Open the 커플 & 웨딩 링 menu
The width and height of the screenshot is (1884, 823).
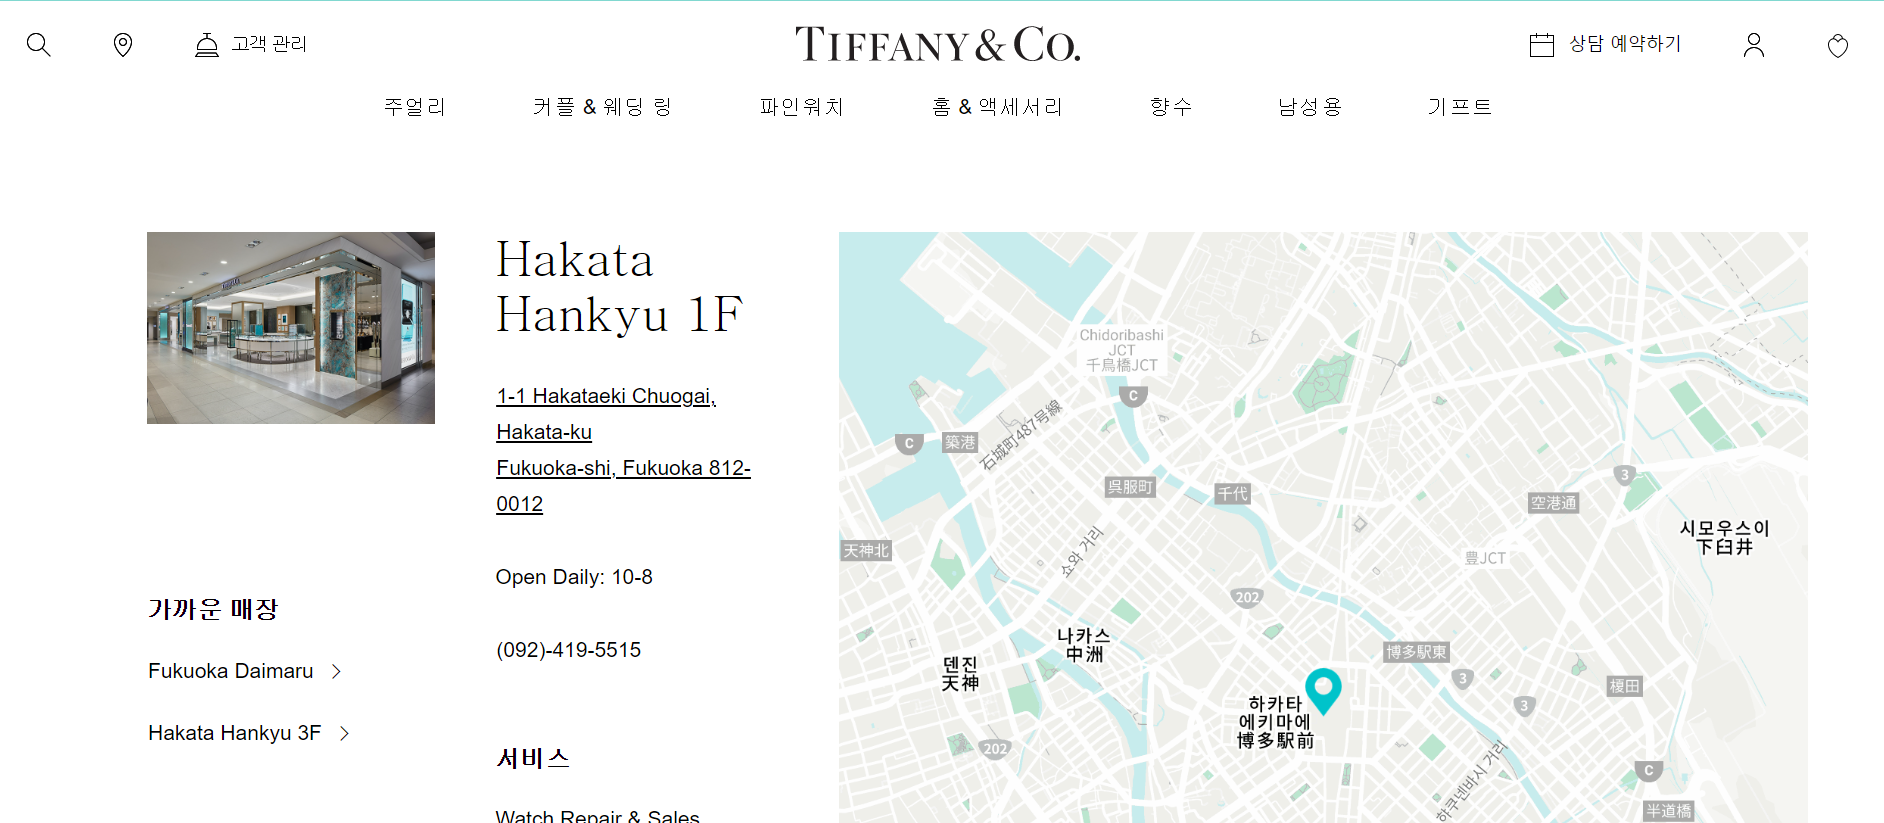pos(602,106)
